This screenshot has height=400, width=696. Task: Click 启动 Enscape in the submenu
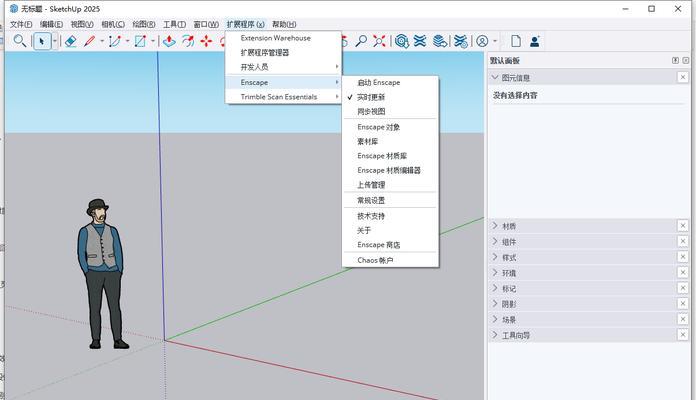pos(390,83)
